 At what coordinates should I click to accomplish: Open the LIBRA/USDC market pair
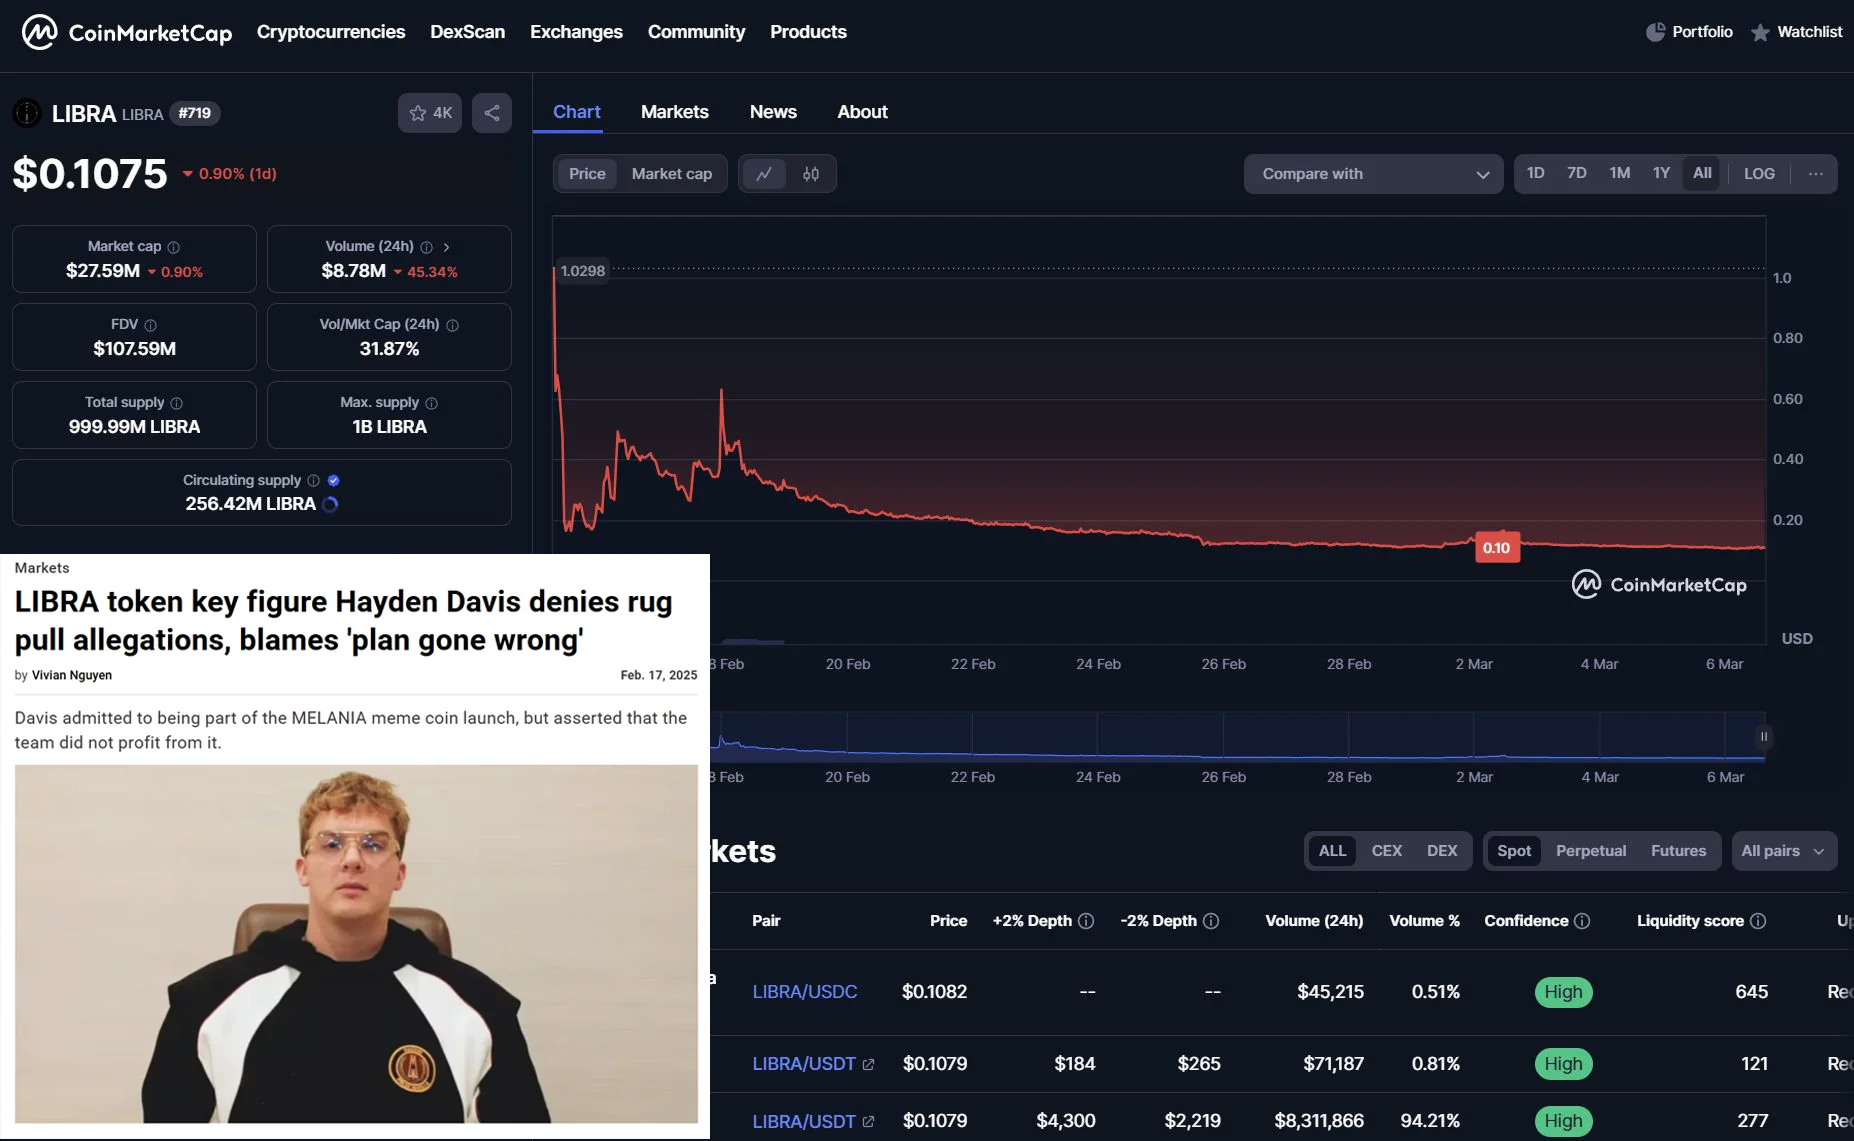804,991
